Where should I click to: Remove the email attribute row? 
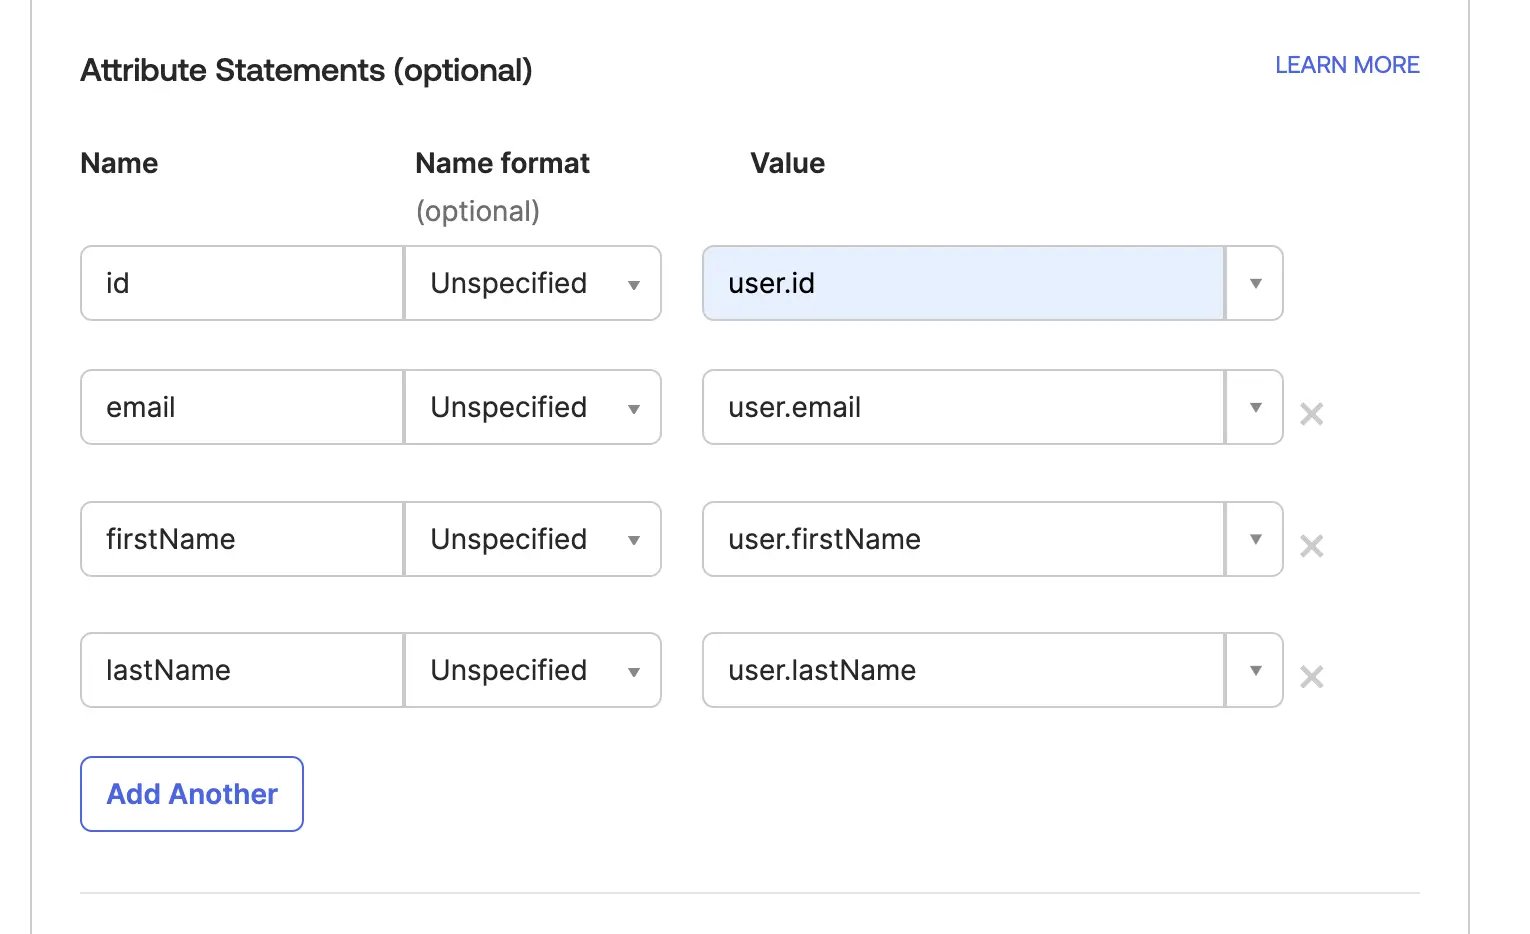click(x=1311, y=414)
